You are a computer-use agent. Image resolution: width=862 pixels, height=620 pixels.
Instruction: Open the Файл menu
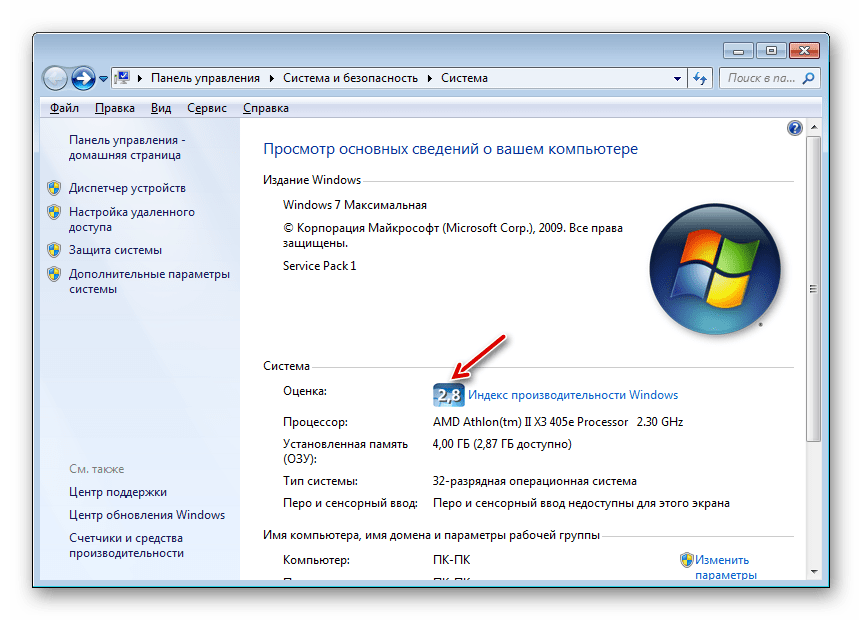(64, 108)
